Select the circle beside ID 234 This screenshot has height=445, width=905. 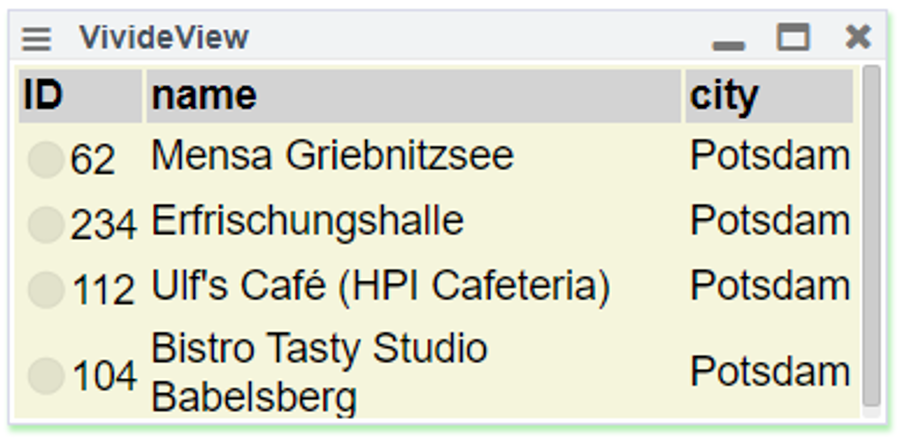tap(45, 225)
